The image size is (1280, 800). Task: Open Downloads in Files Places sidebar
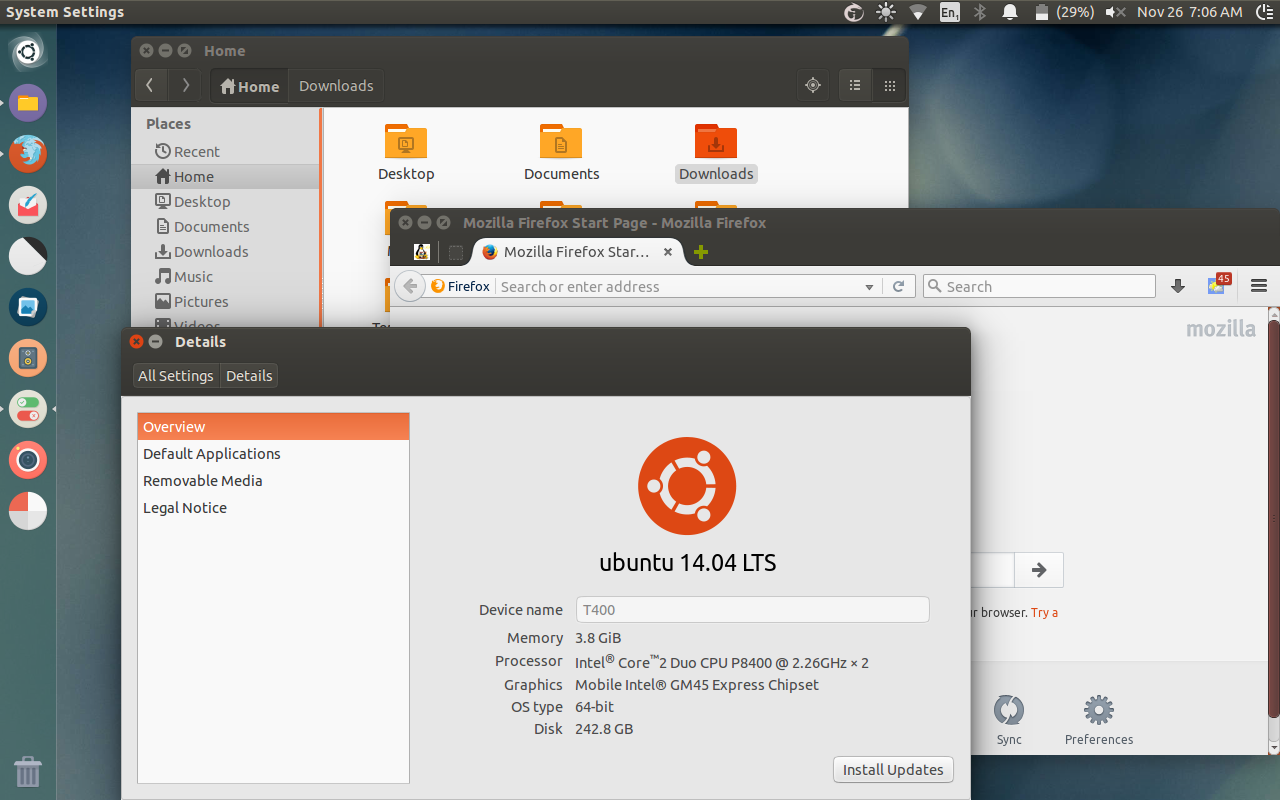[x=225, y=252]
